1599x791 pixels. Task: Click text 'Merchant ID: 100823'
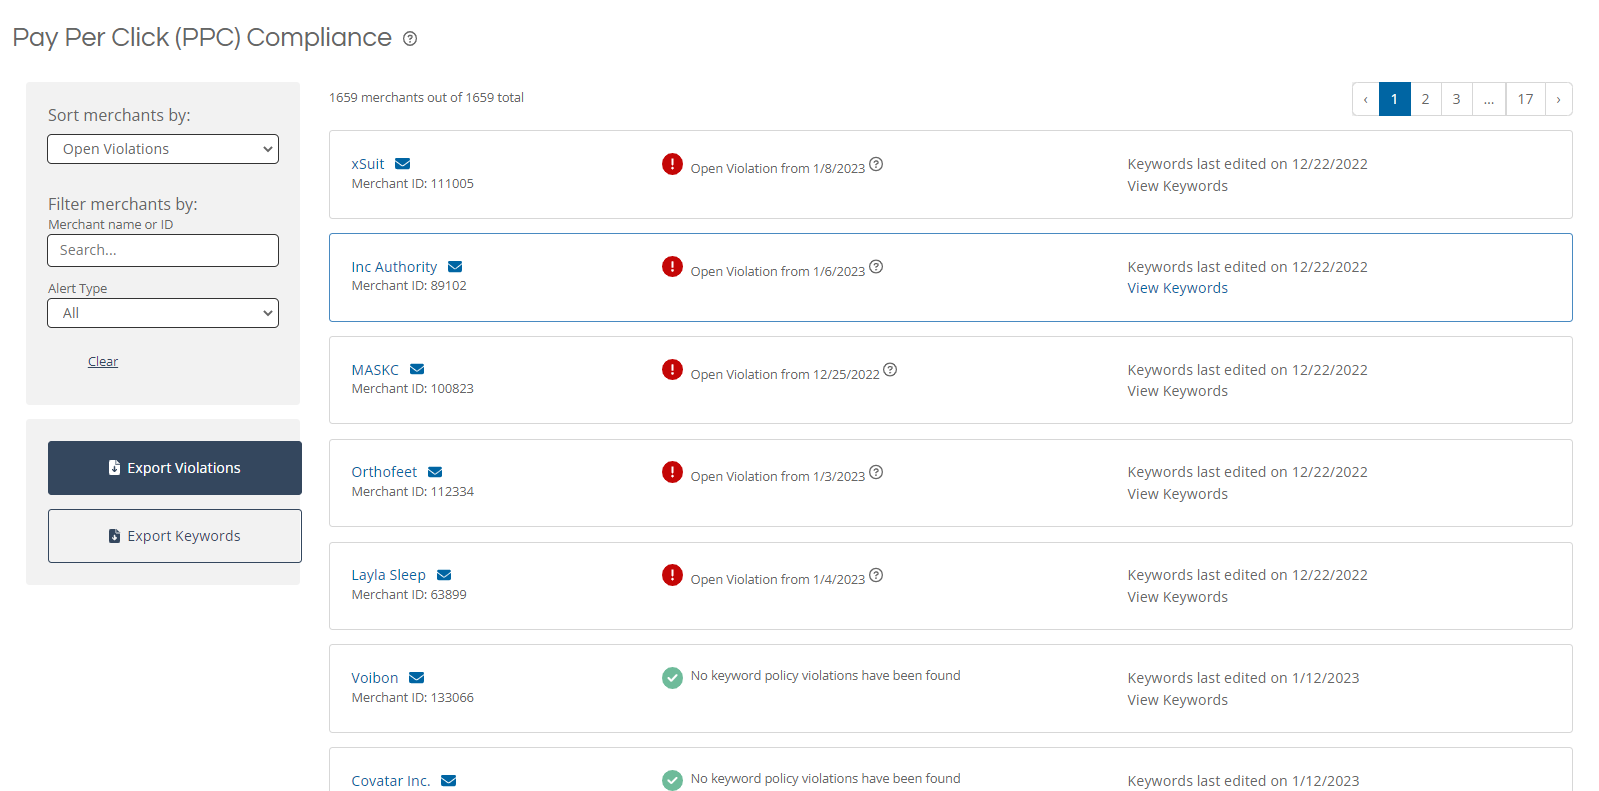[413, 389]
